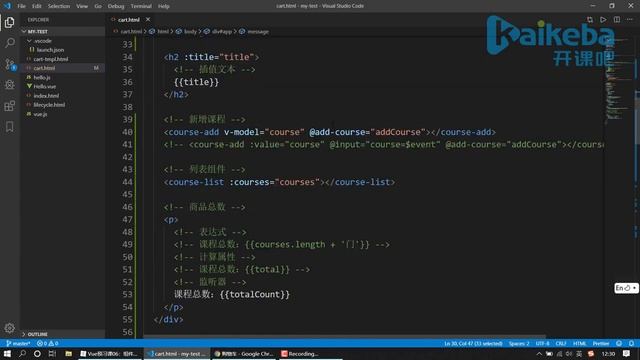Open Cortana from the taskbar

click(x=37, y=353)
